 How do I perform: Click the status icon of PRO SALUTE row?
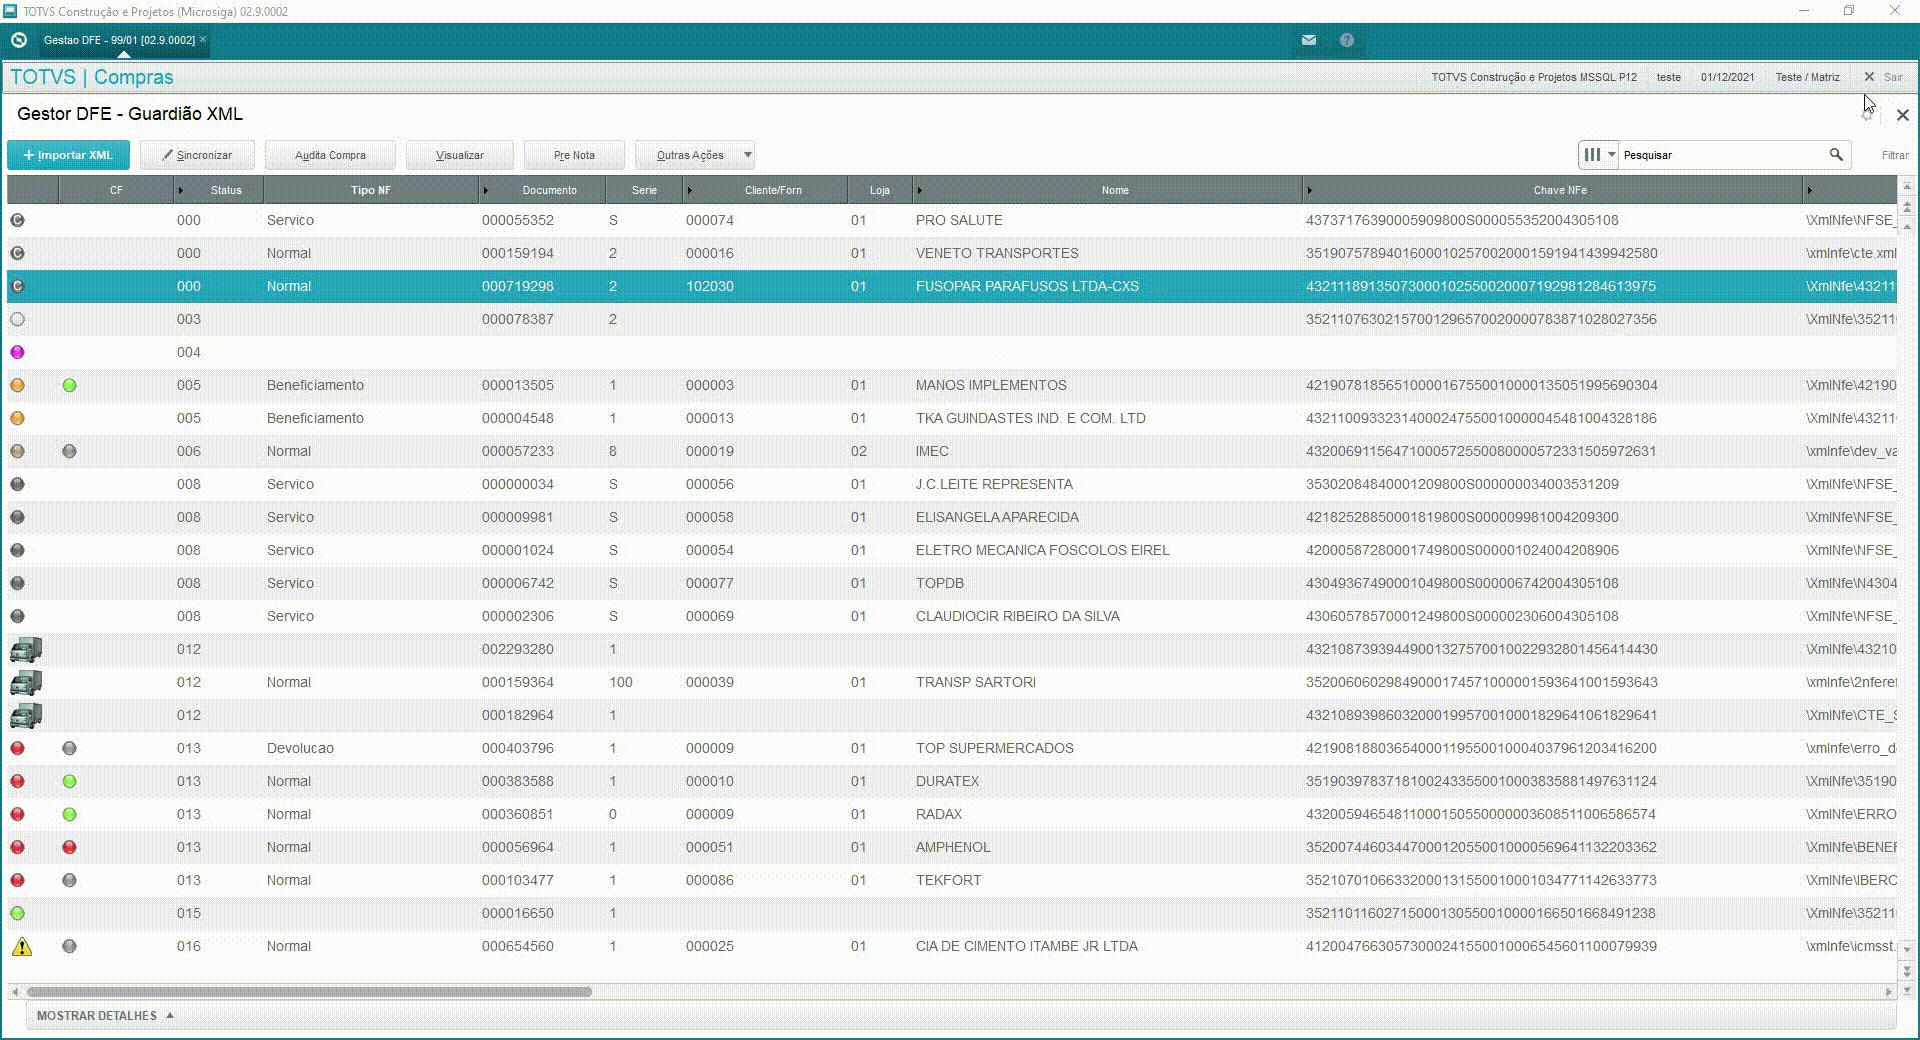click(17, 220)
